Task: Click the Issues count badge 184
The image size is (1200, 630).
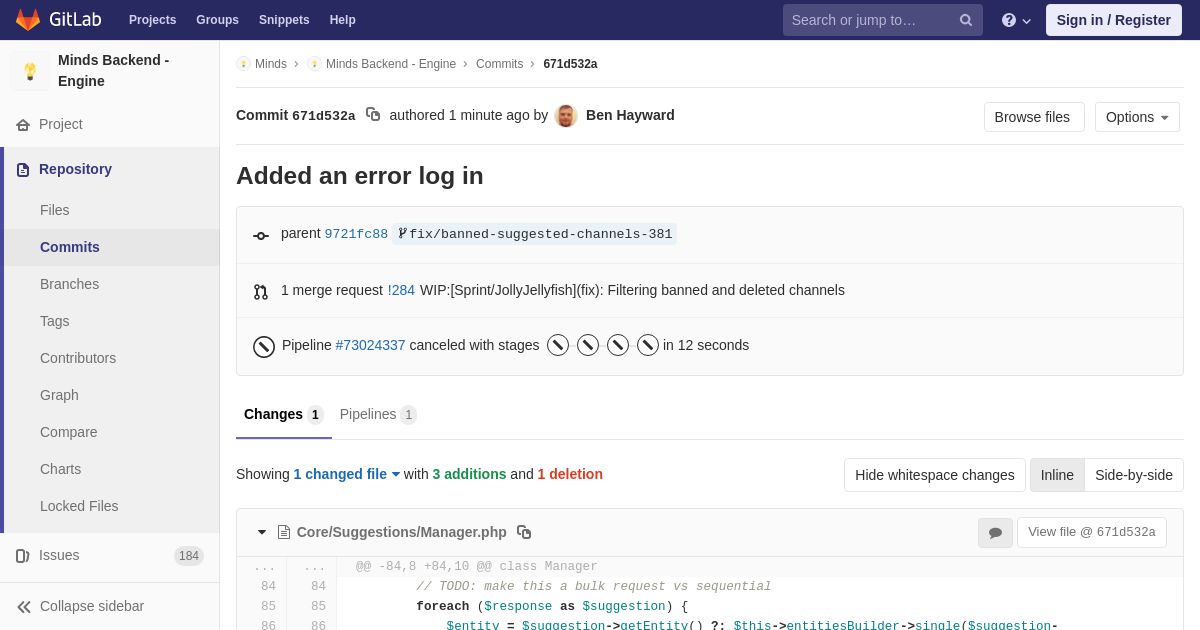Action: coord(189,556)
